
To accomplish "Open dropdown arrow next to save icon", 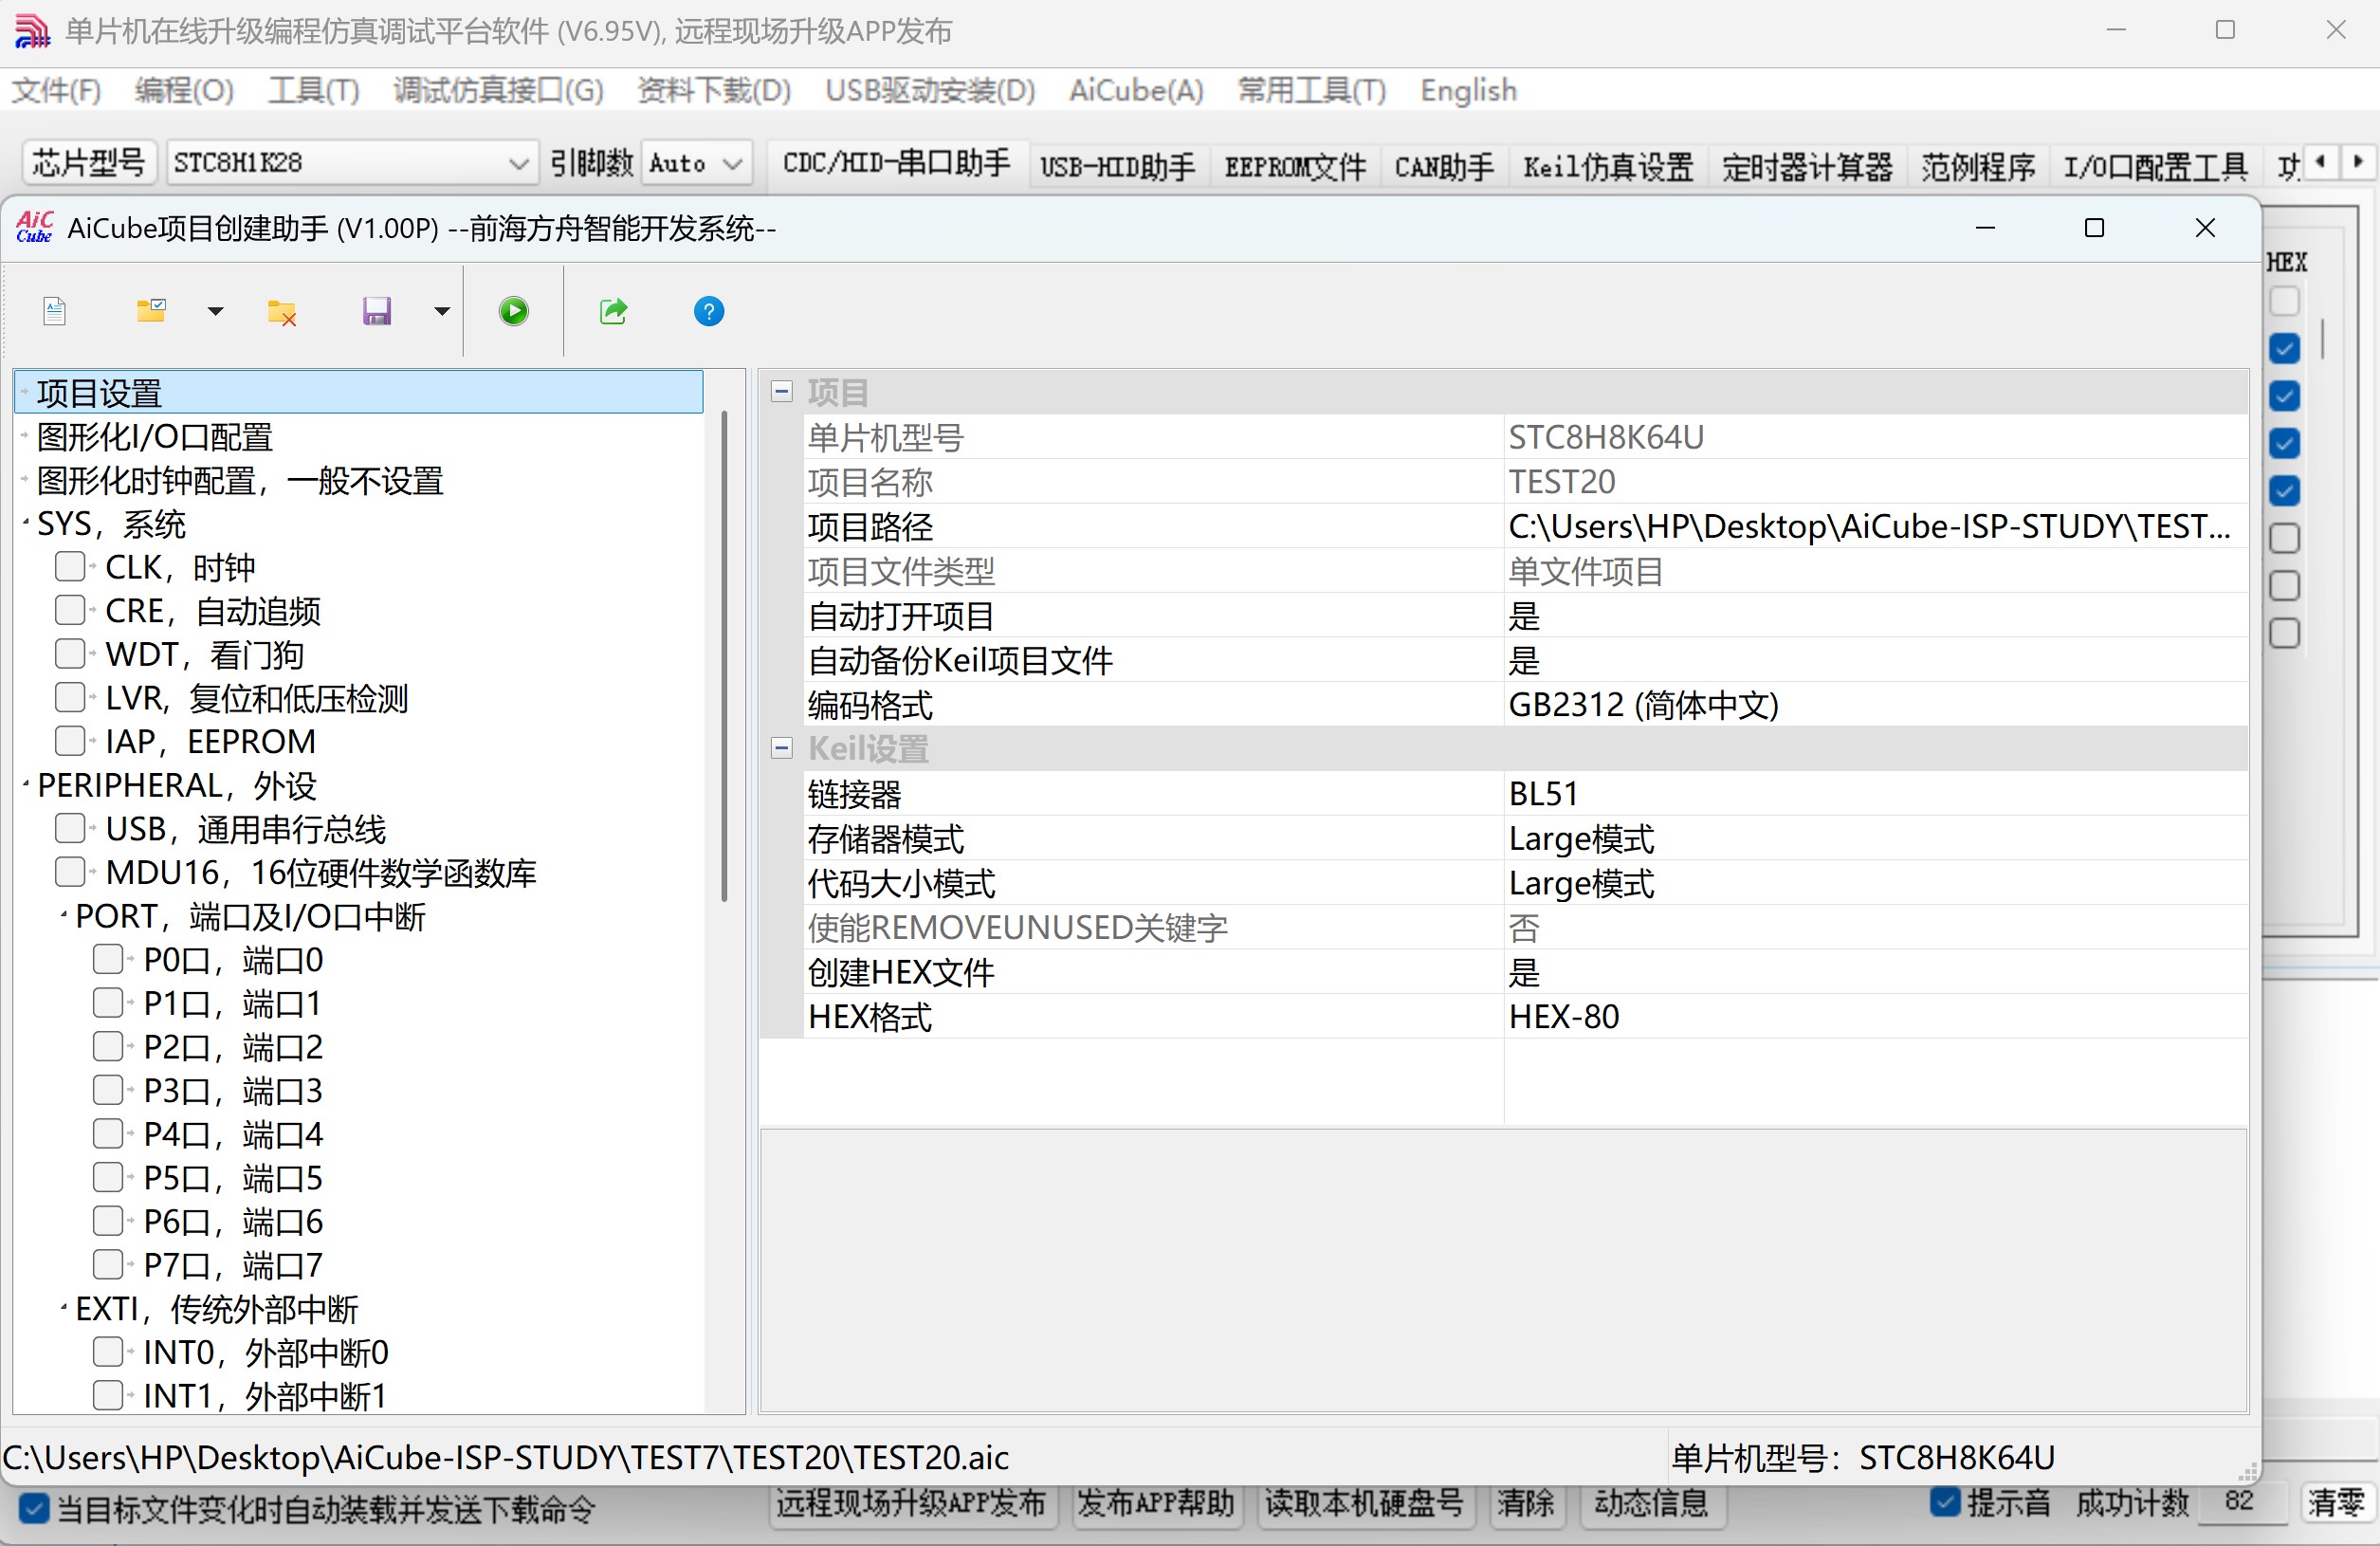I will point(441,311).
